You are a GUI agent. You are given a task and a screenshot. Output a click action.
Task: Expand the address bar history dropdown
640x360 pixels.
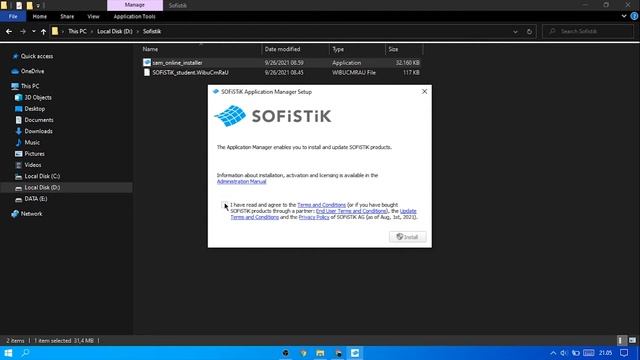[x=515, y=31]
